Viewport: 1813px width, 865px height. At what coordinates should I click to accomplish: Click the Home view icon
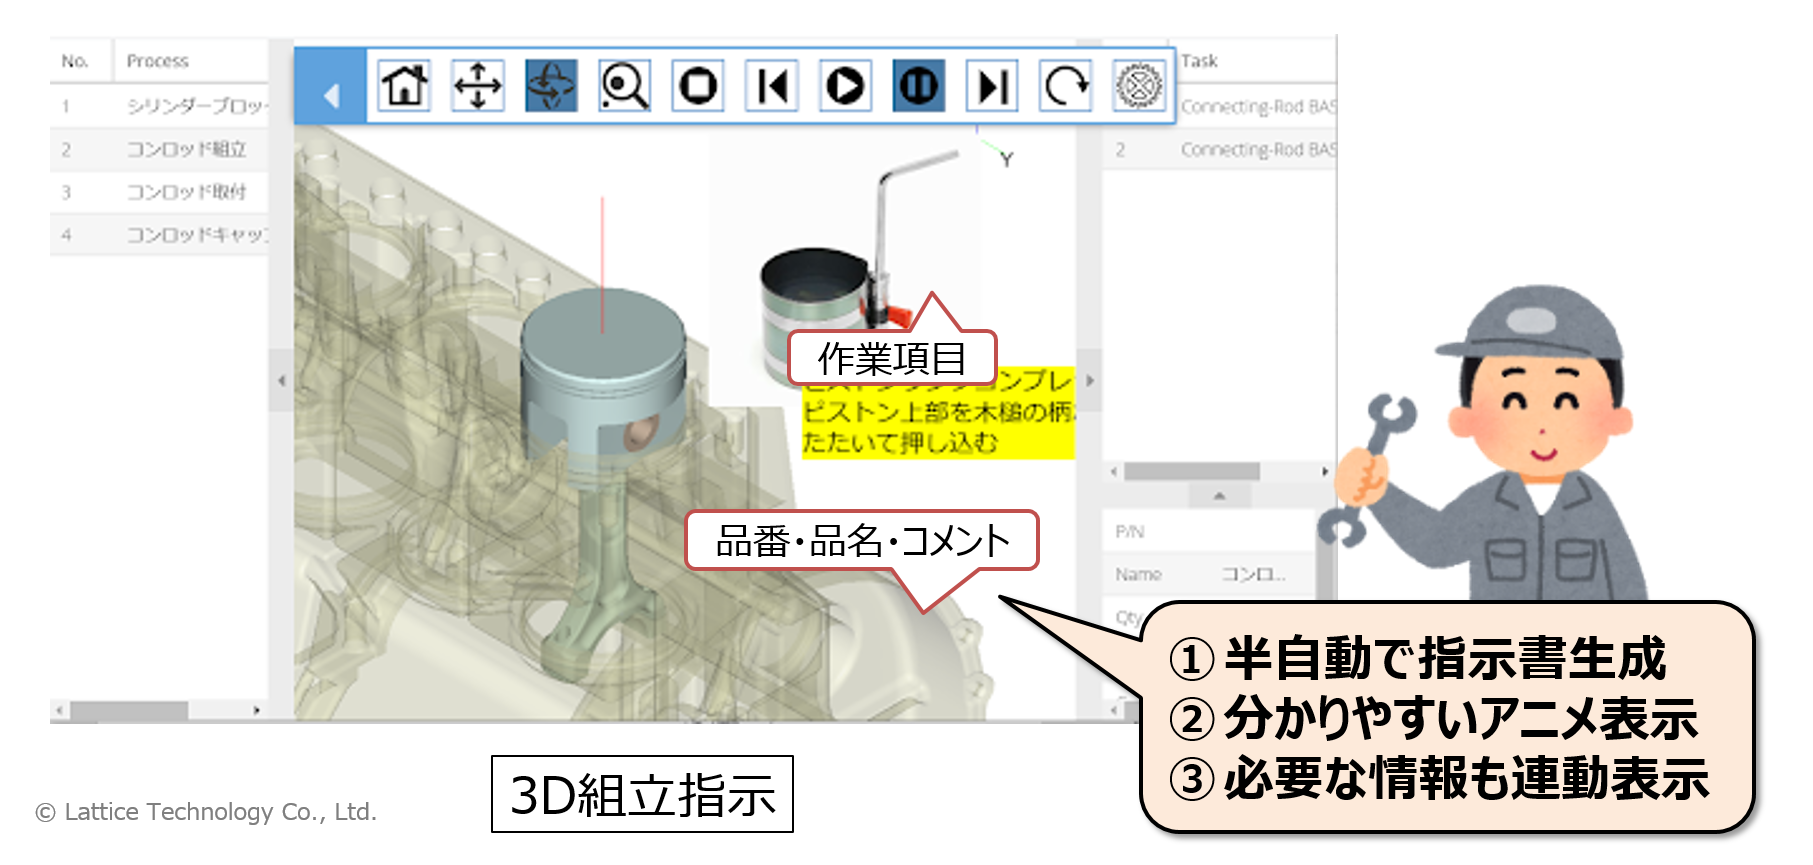[404, 85]
